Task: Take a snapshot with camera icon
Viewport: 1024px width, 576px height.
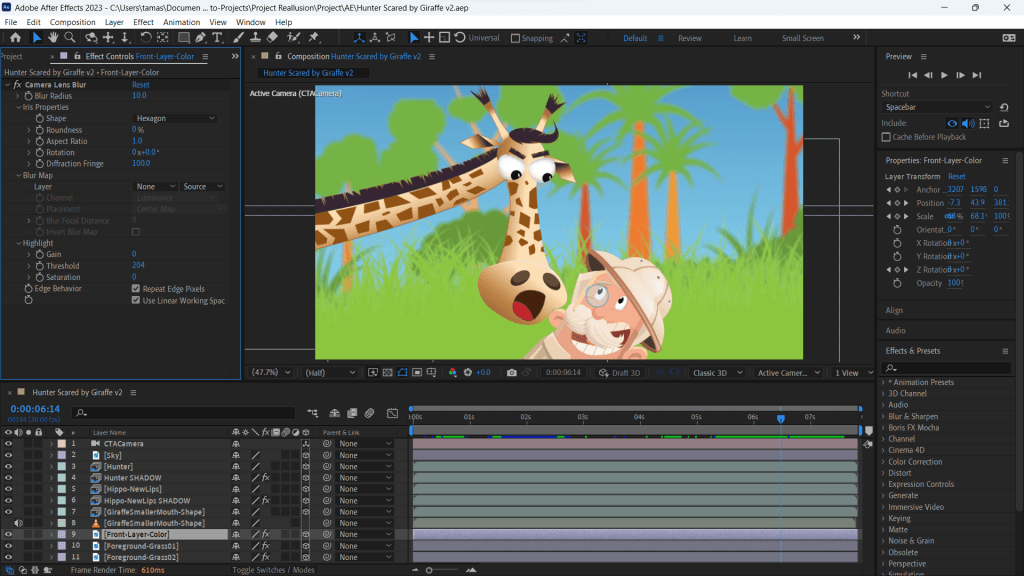Action: tap(511, 373)
